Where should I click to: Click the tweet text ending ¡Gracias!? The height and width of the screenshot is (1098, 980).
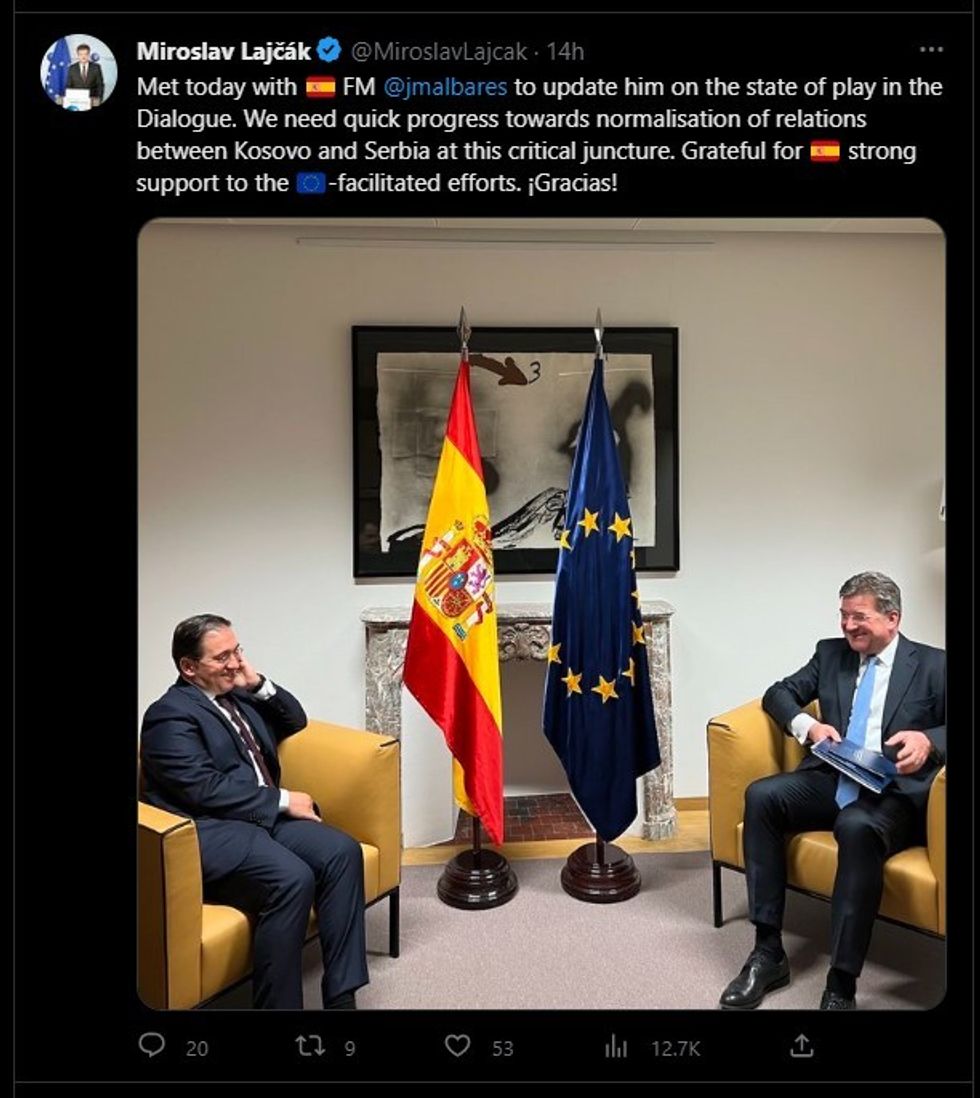(539, 135)
